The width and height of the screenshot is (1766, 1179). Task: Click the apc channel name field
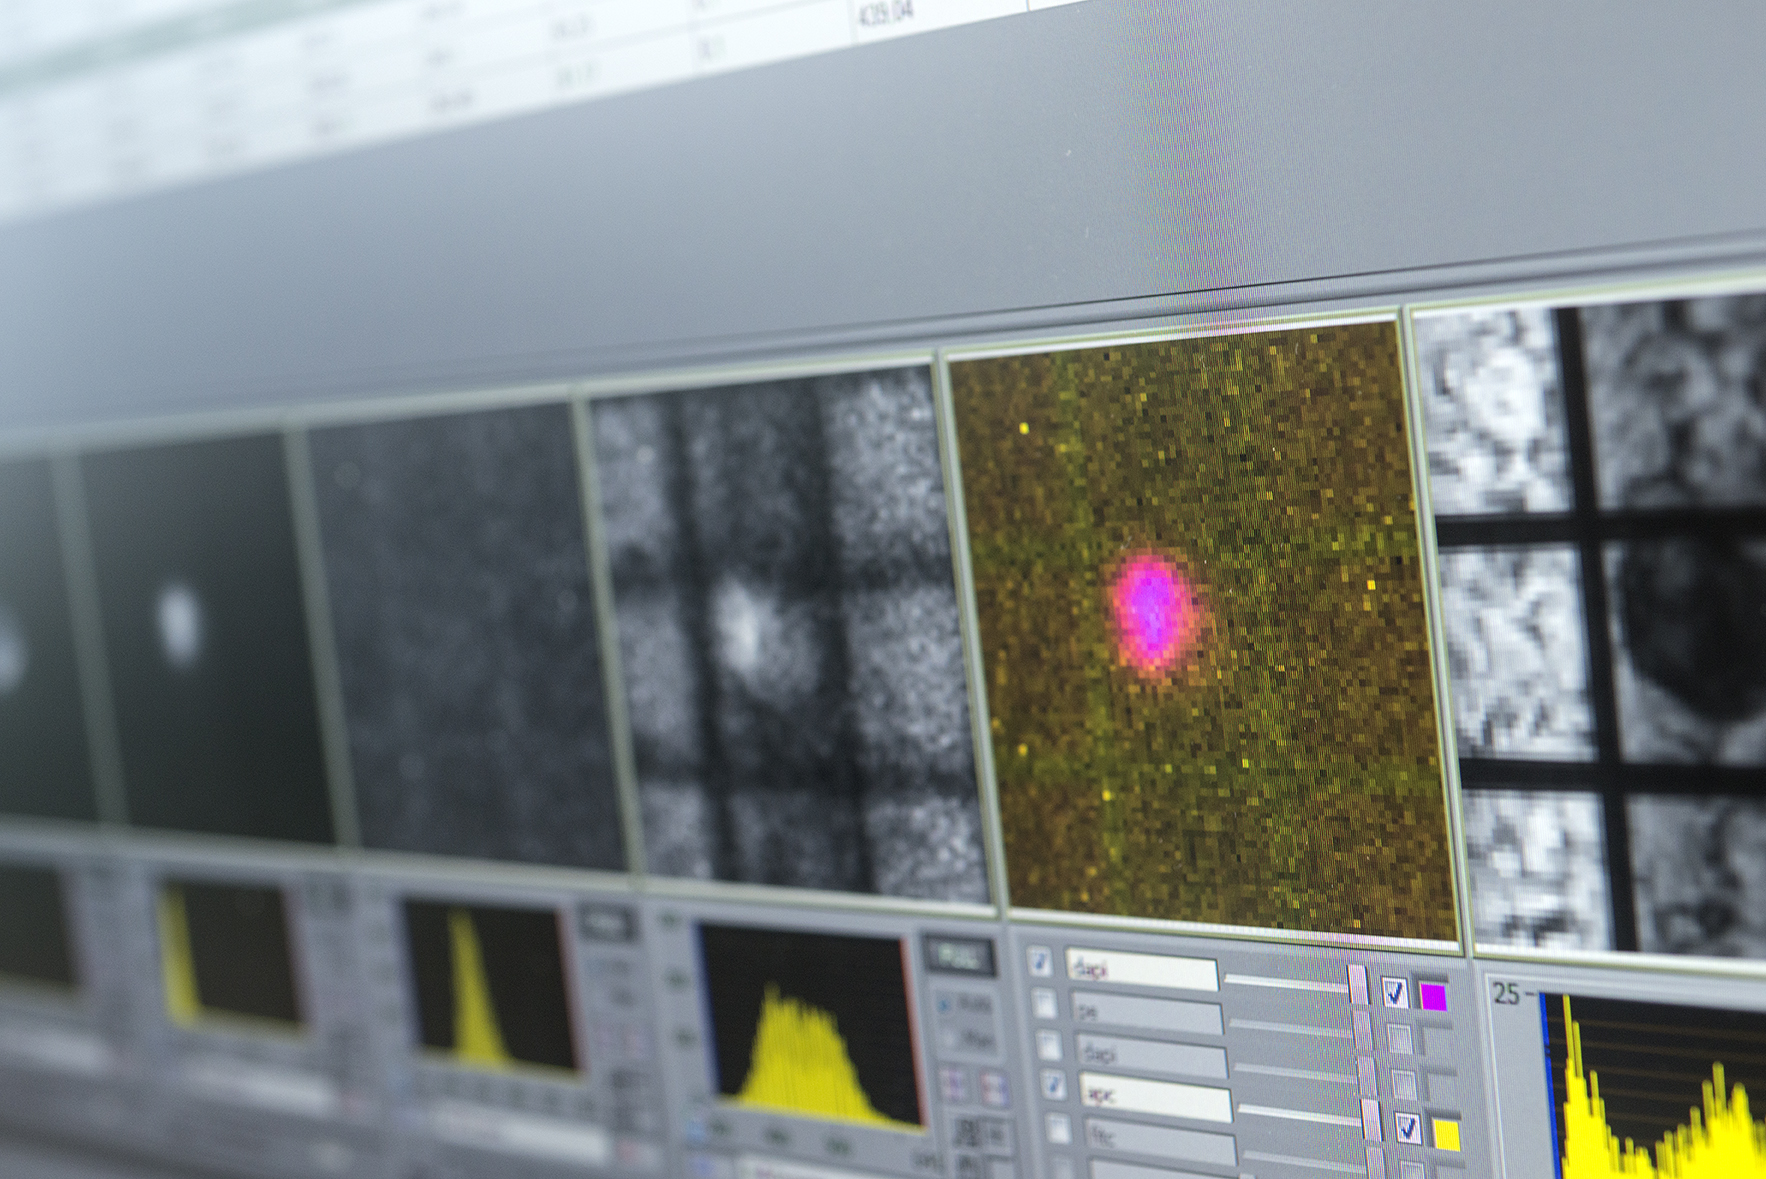coord(1157,1098)
